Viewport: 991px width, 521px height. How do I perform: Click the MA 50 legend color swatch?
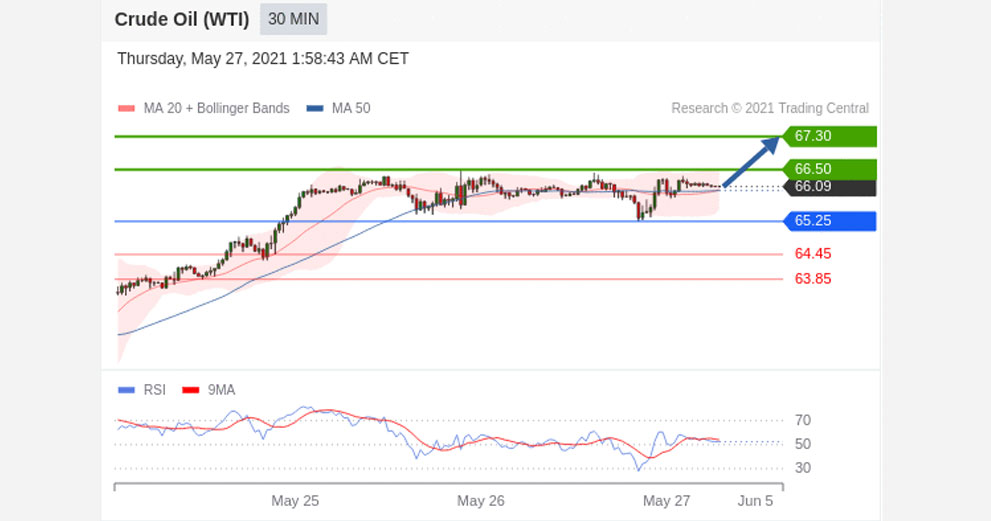click(315, 109)
